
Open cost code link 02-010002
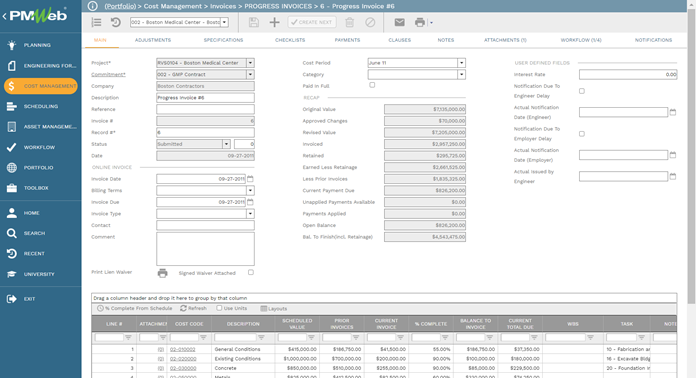(x=182, y=350)
